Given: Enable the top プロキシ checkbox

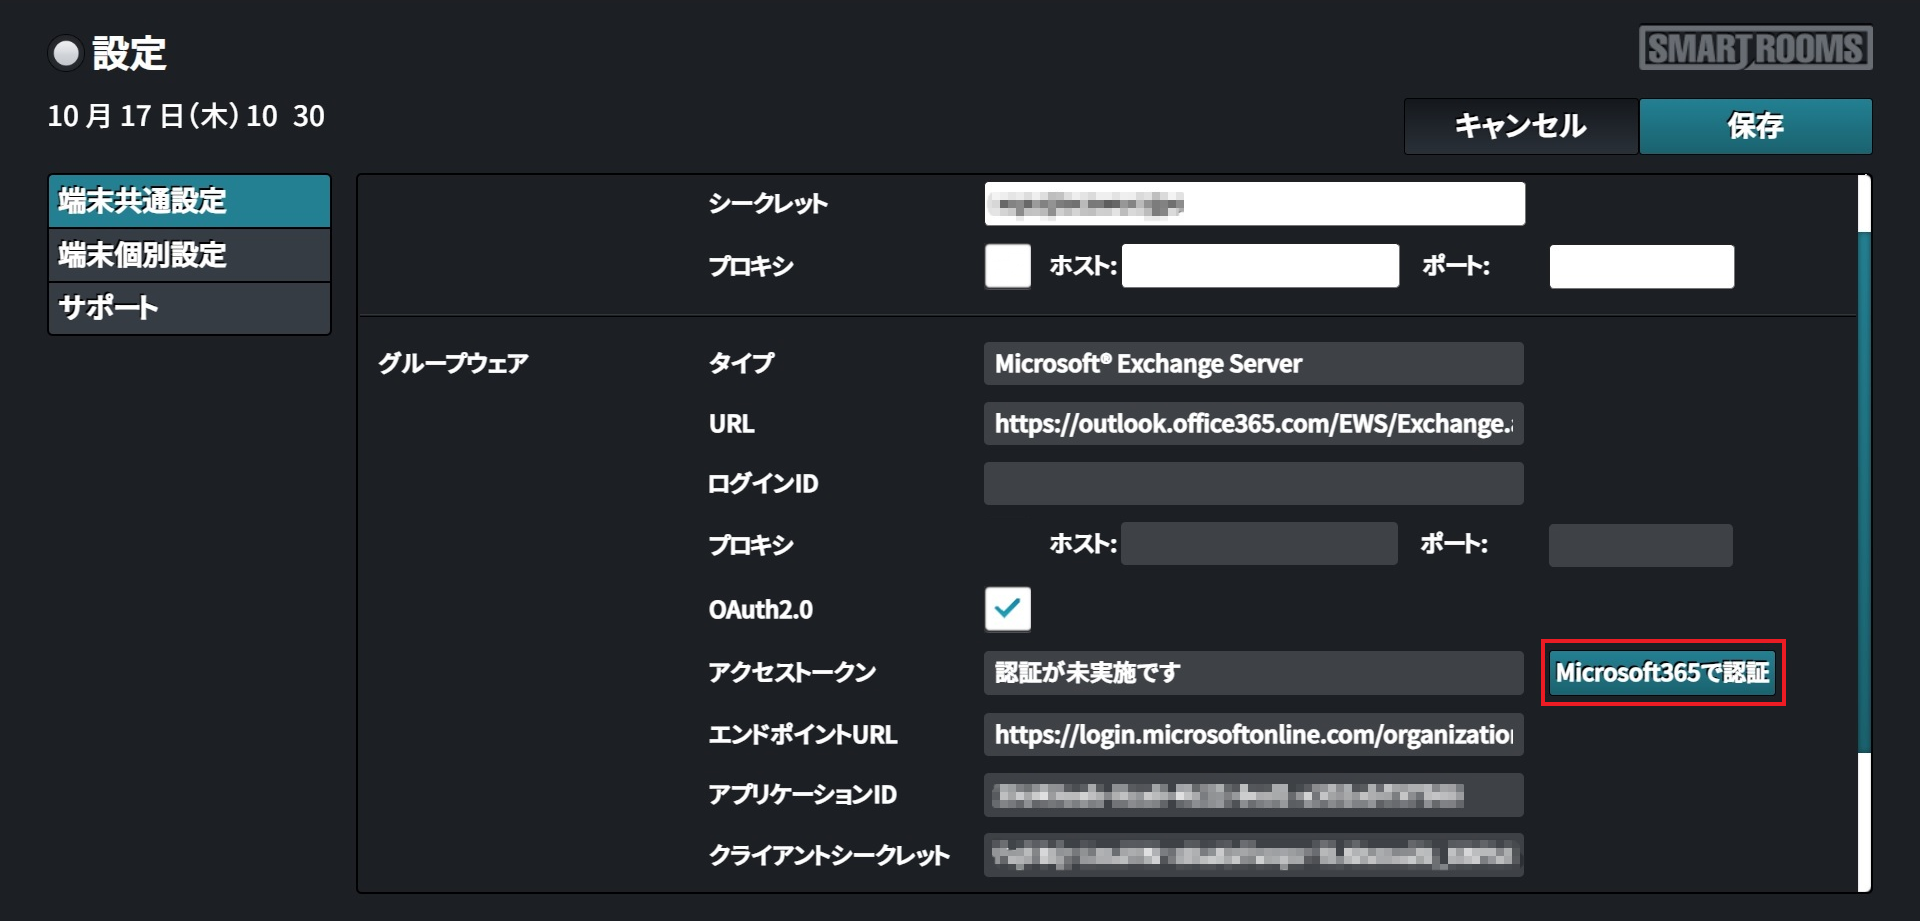Looking at the screenshot, I should tap(1007, 266).
